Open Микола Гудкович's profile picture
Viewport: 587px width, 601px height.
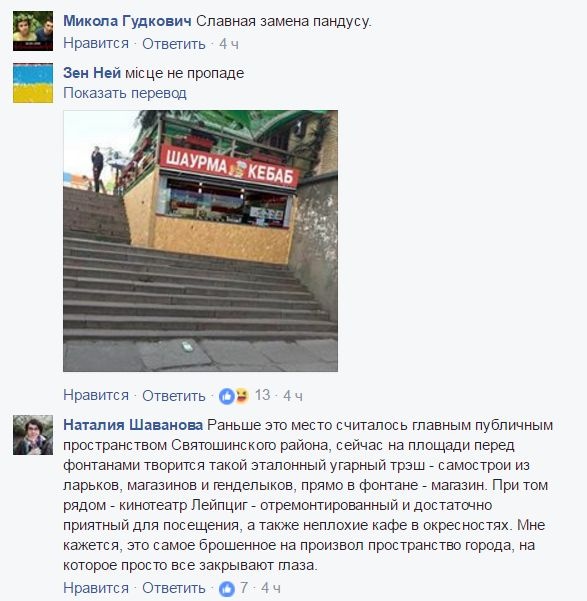pos(33,31)
